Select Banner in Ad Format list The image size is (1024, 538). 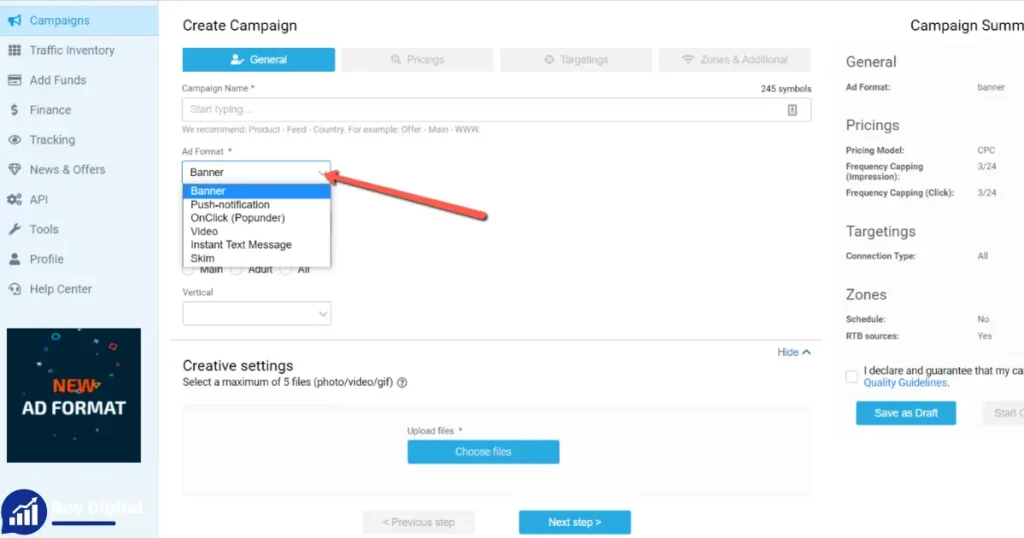[257, 191]
